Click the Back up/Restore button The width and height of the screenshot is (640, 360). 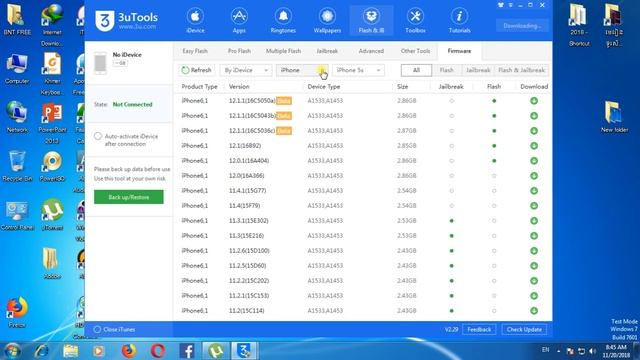[x=129, y=197]
